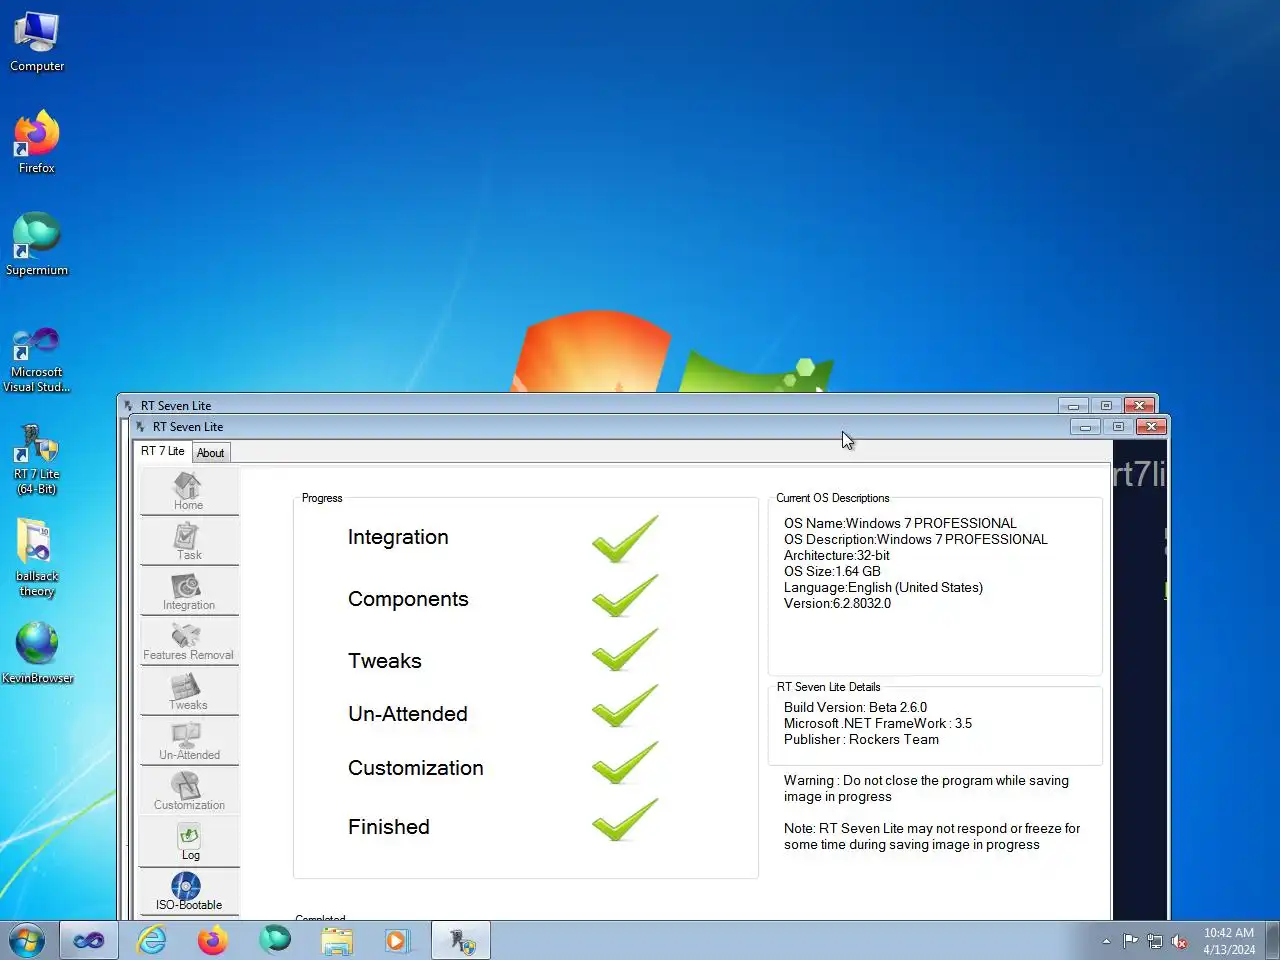Close the back RT Seven Lite window
Viewport: 1280px width, 960px height.
[x=1139, y=406]
